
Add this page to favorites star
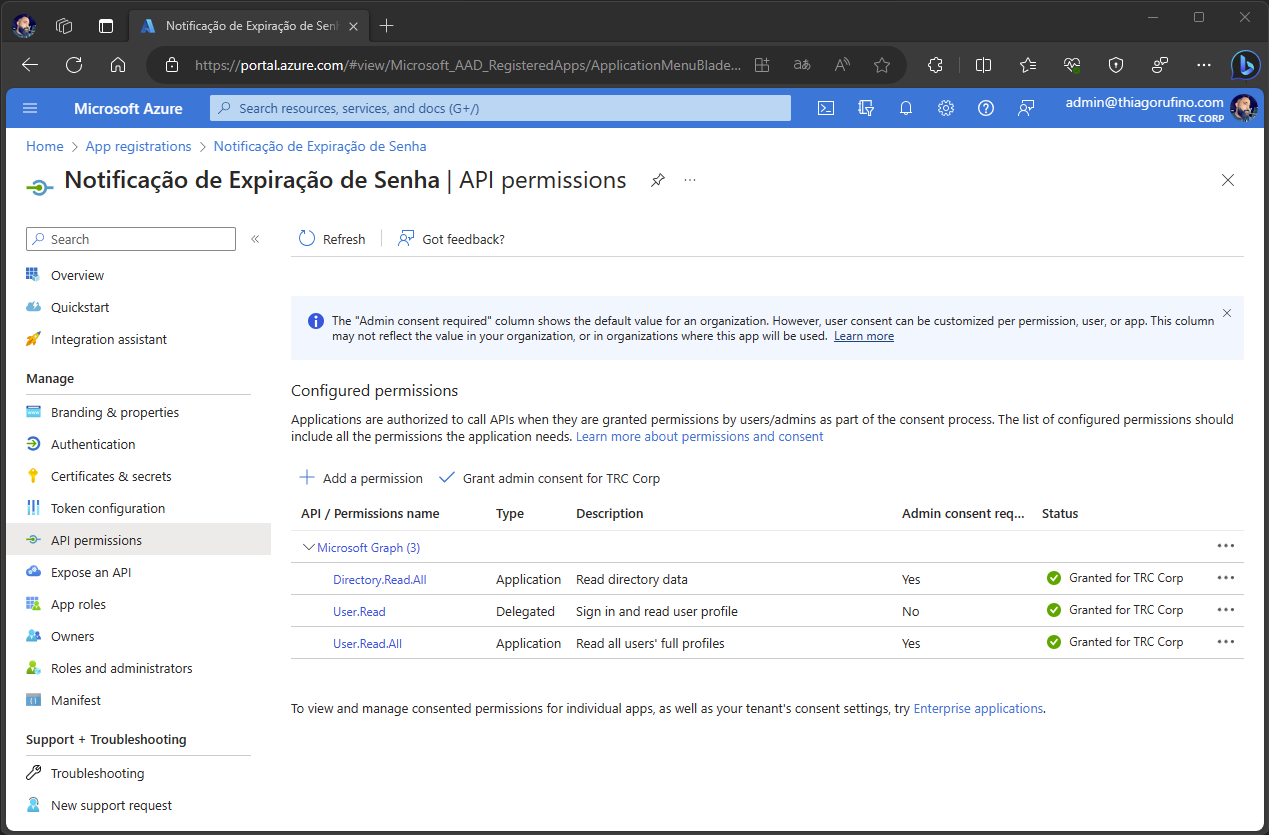click(882, 65)
